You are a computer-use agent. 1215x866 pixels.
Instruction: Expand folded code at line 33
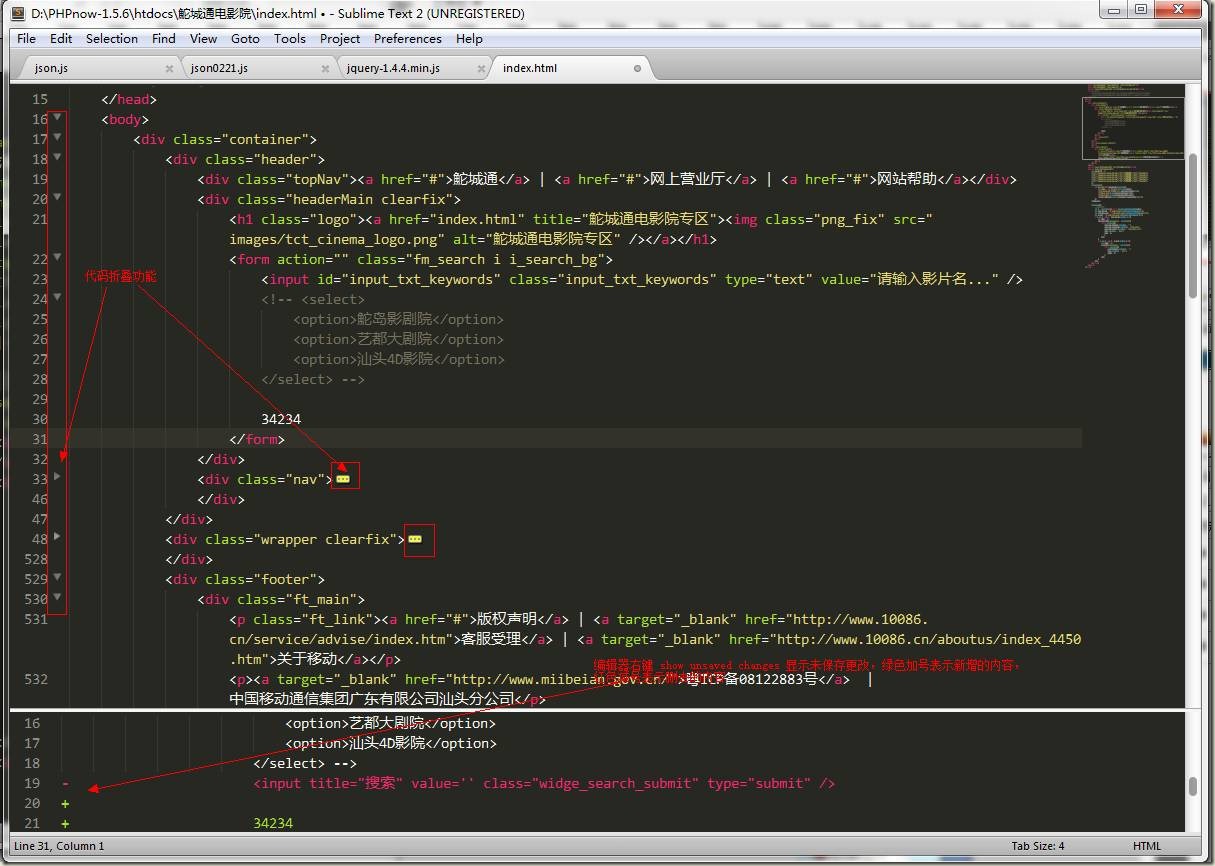tap(57, 477)
